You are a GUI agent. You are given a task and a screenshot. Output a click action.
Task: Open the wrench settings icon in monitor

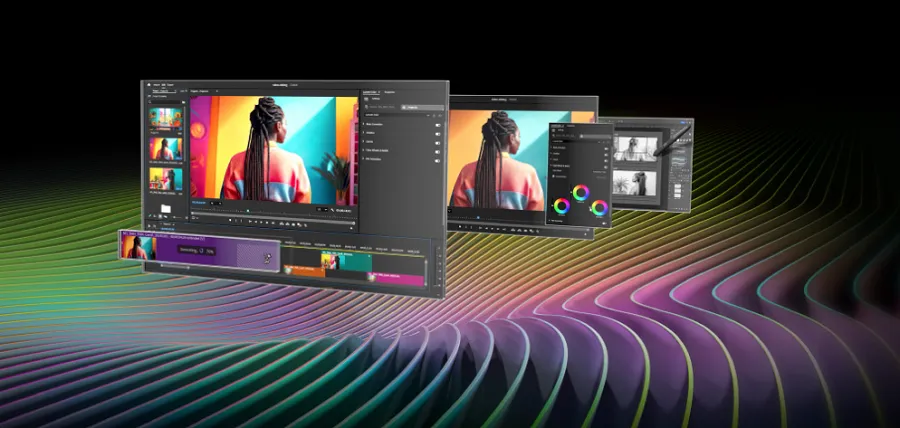click(332, 210)
